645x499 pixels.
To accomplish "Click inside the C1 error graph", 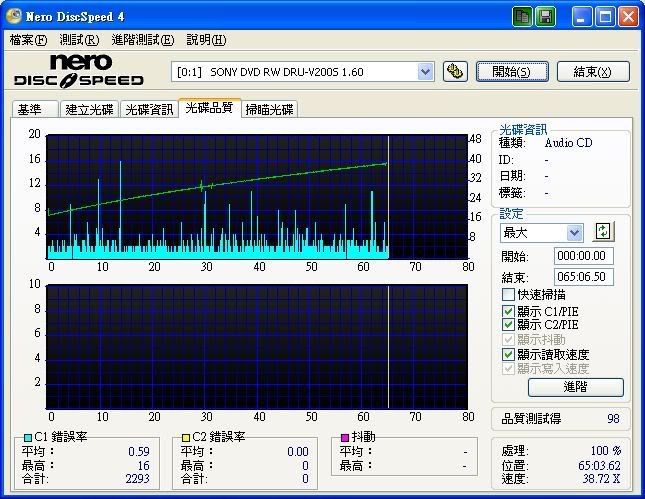I will point(257,197).
